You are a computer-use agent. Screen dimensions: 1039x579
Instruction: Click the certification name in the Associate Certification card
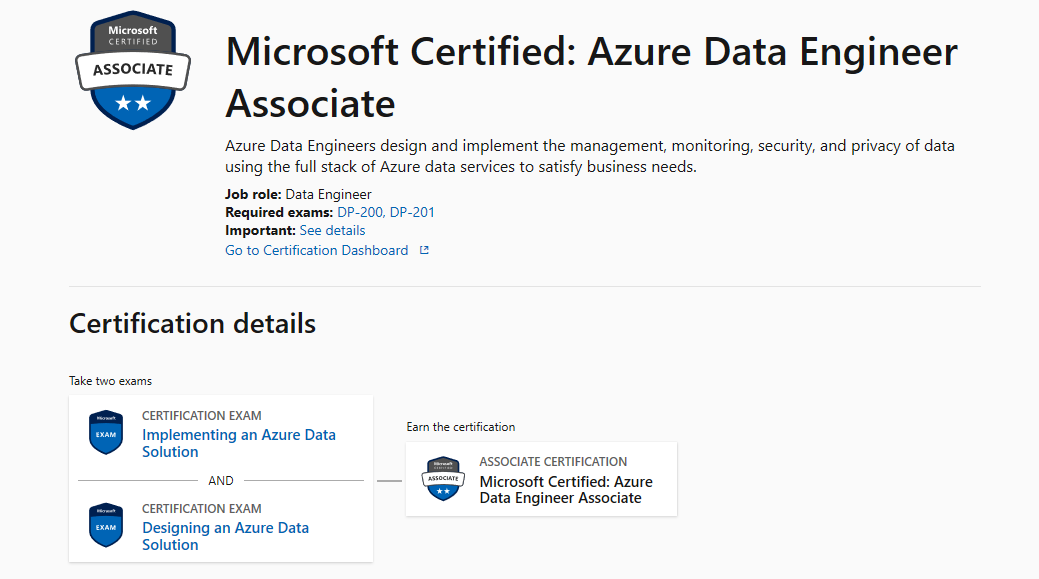566,490
